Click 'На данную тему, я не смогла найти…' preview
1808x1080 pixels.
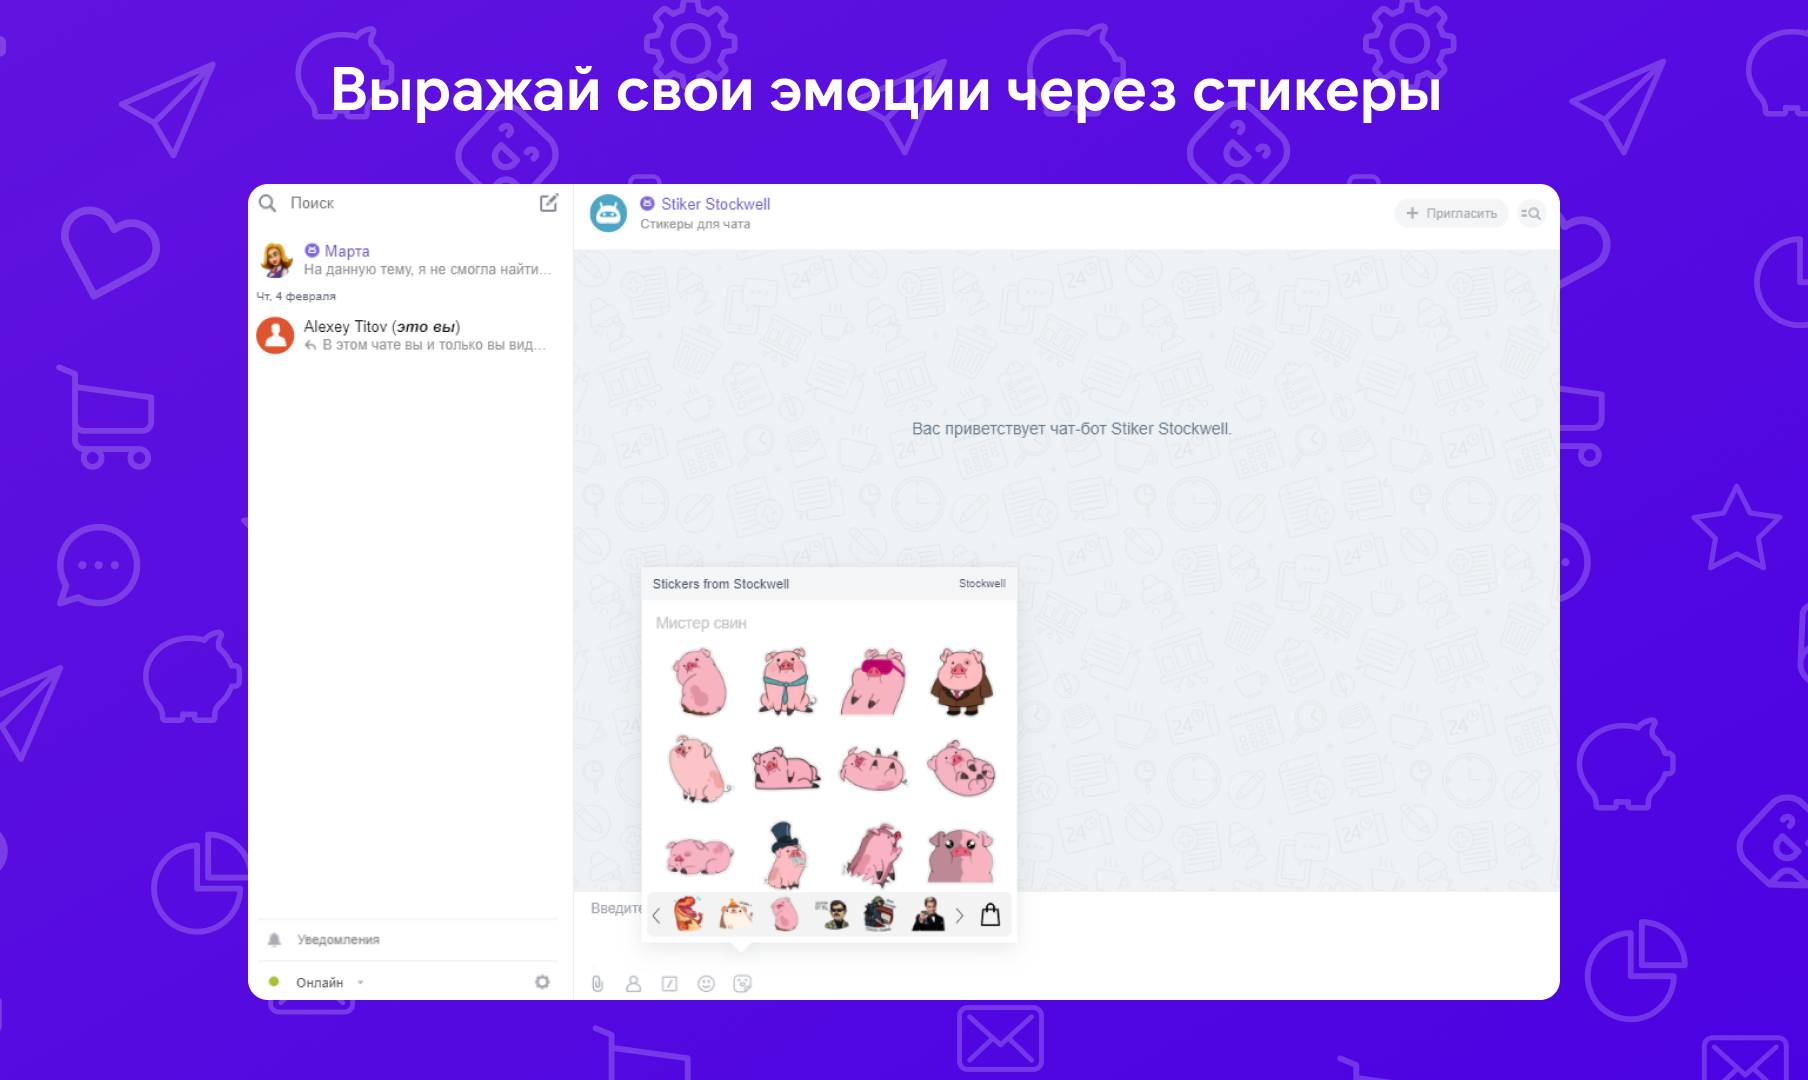427,269
